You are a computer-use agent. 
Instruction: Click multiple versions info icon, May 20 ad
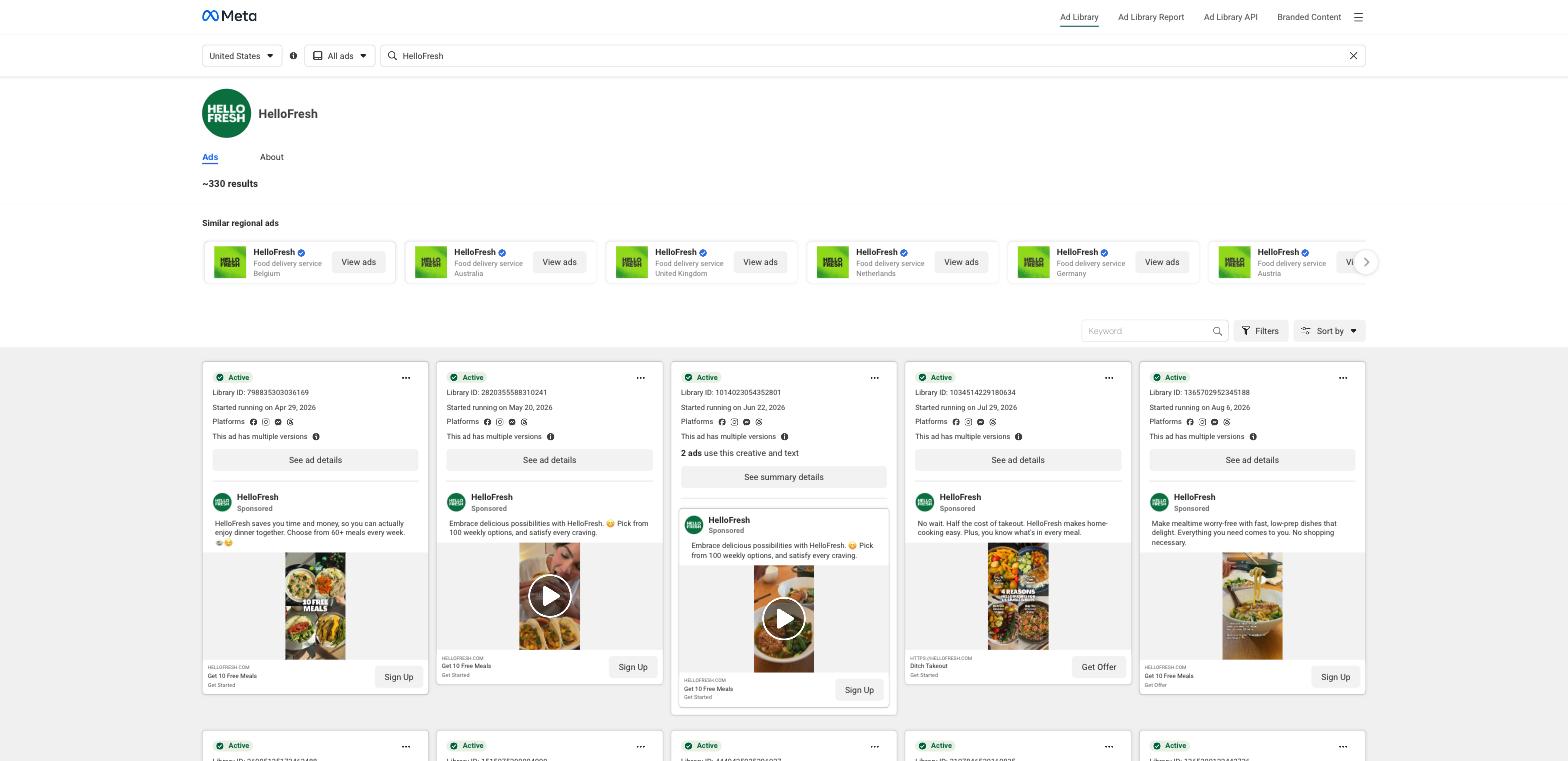550,437
